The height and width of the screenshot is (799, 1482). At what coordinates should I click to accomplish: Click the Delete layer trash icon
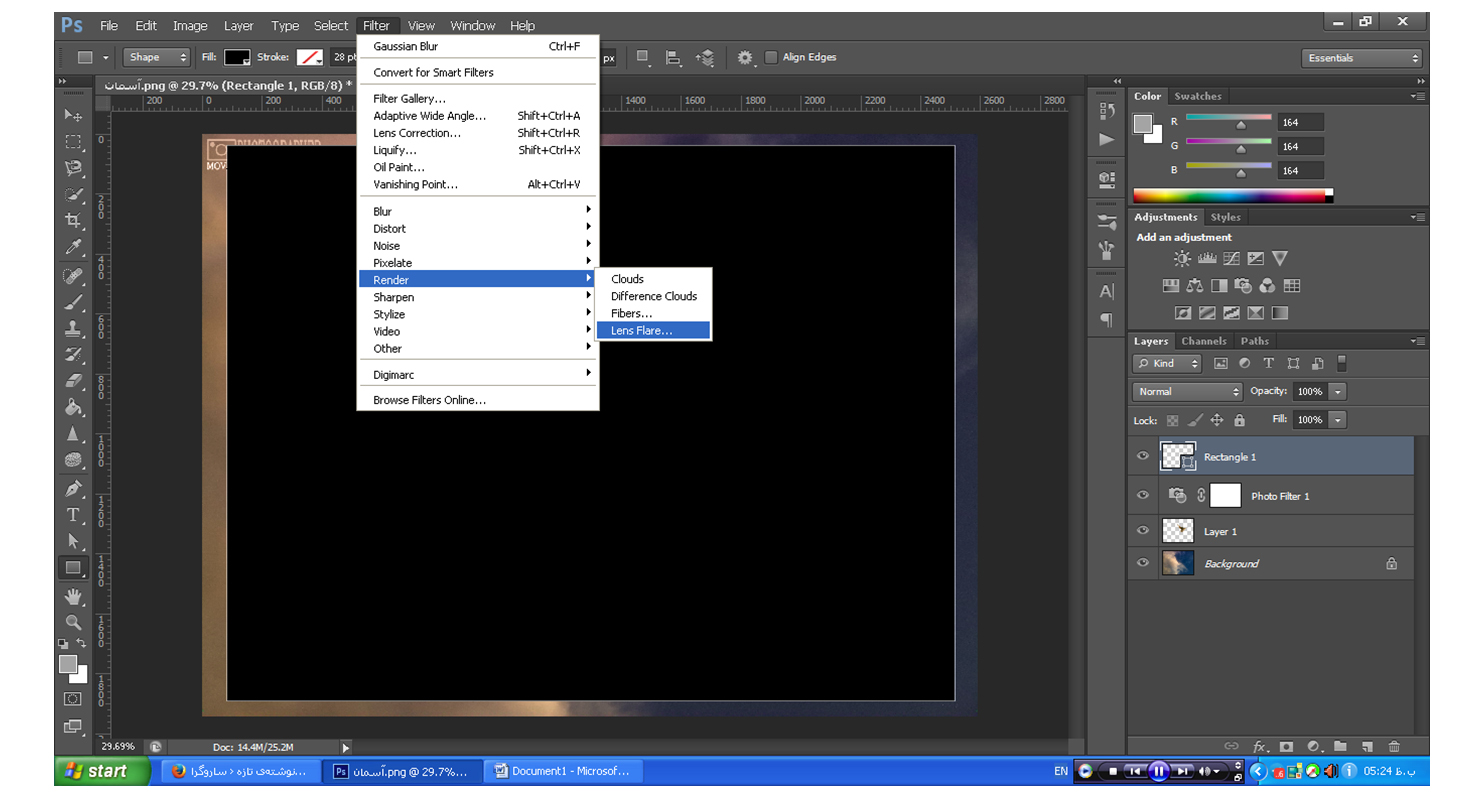tap(1394, 746)
